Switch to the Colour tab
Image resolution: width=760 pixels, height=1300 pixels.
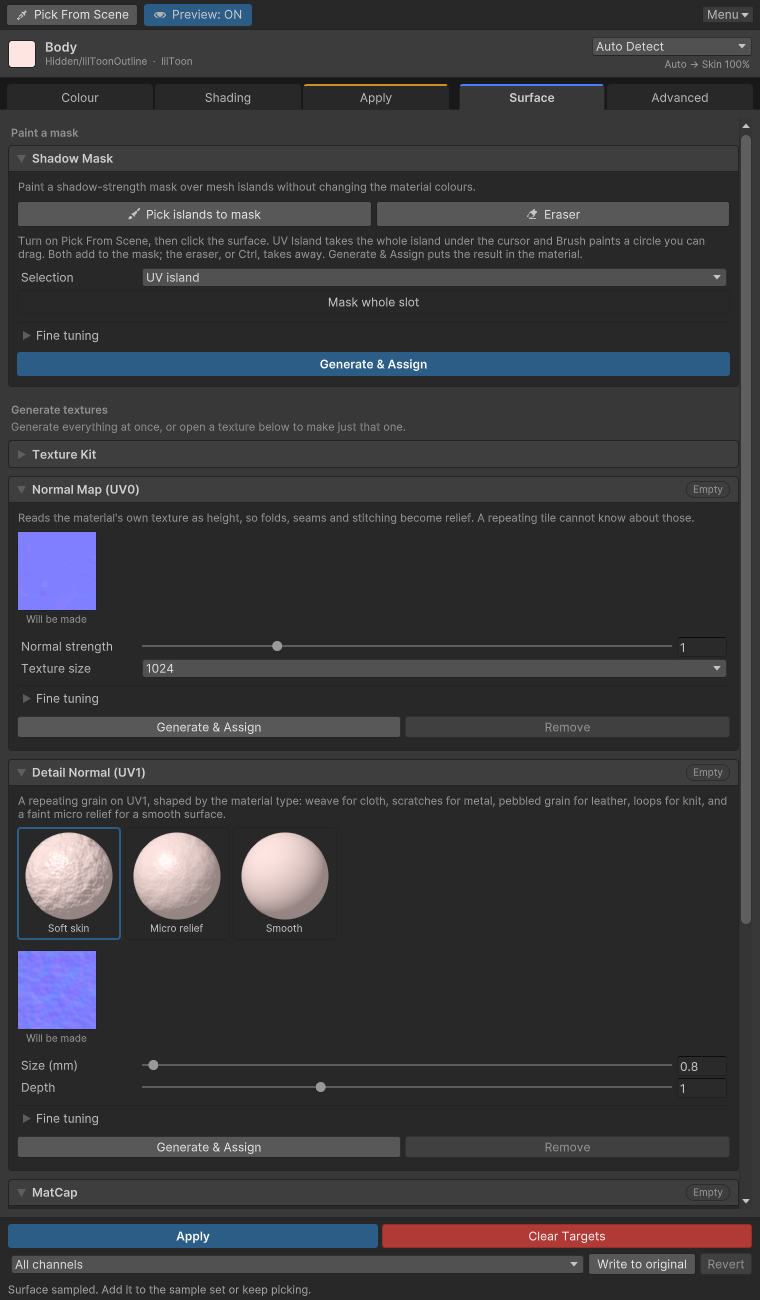pos(80,97)
